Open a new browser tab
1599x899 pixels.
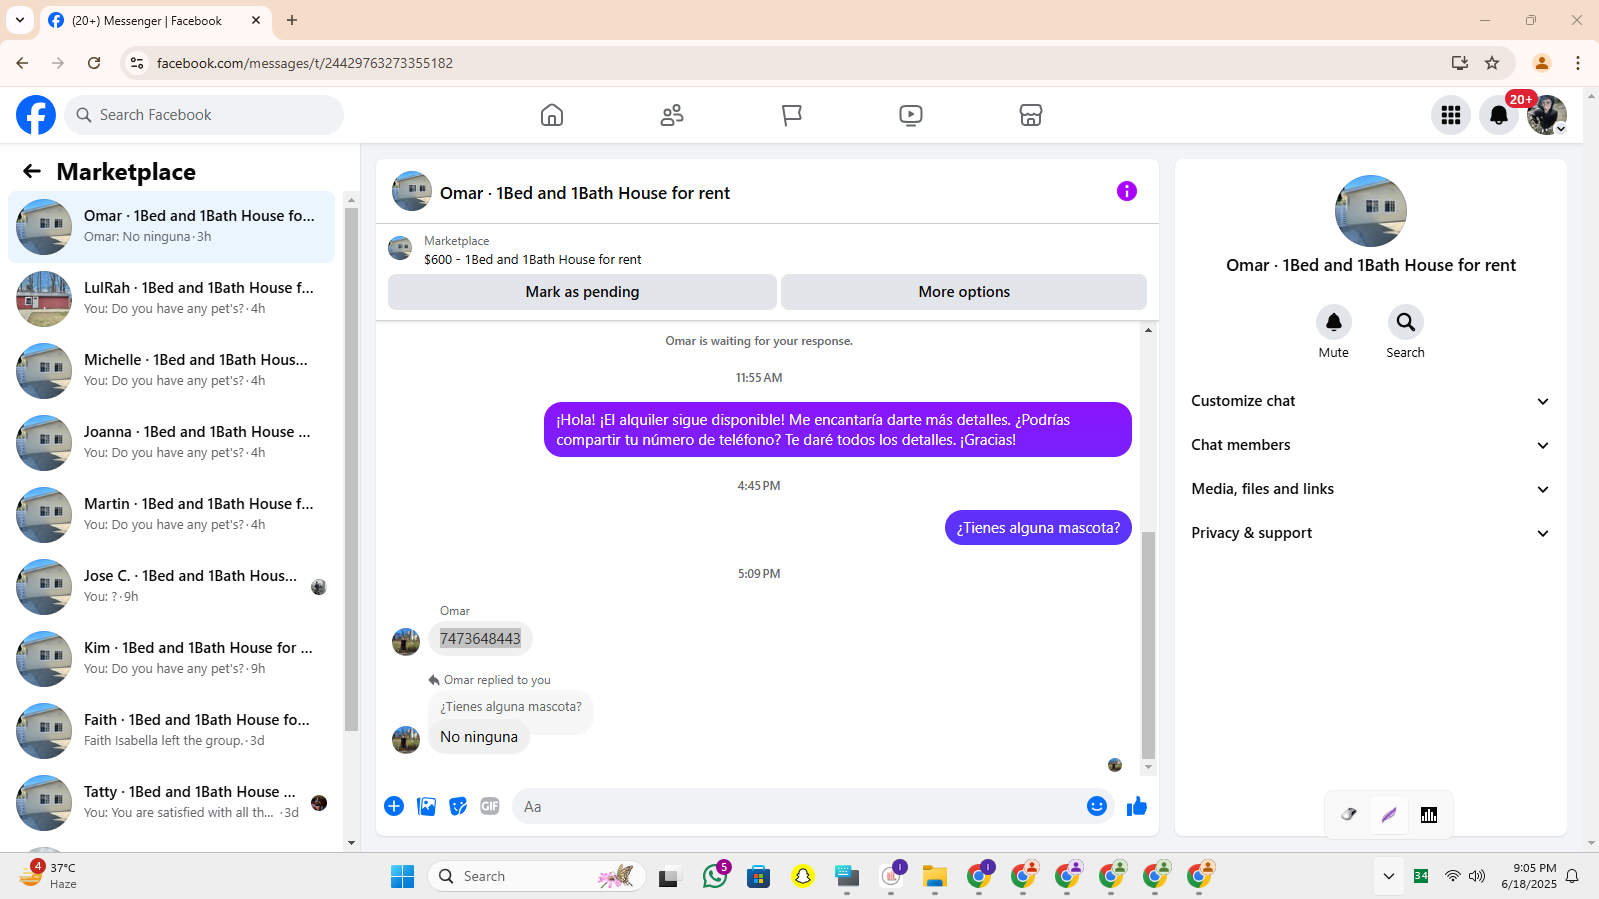pyautogui.click(x=292, y=20)
